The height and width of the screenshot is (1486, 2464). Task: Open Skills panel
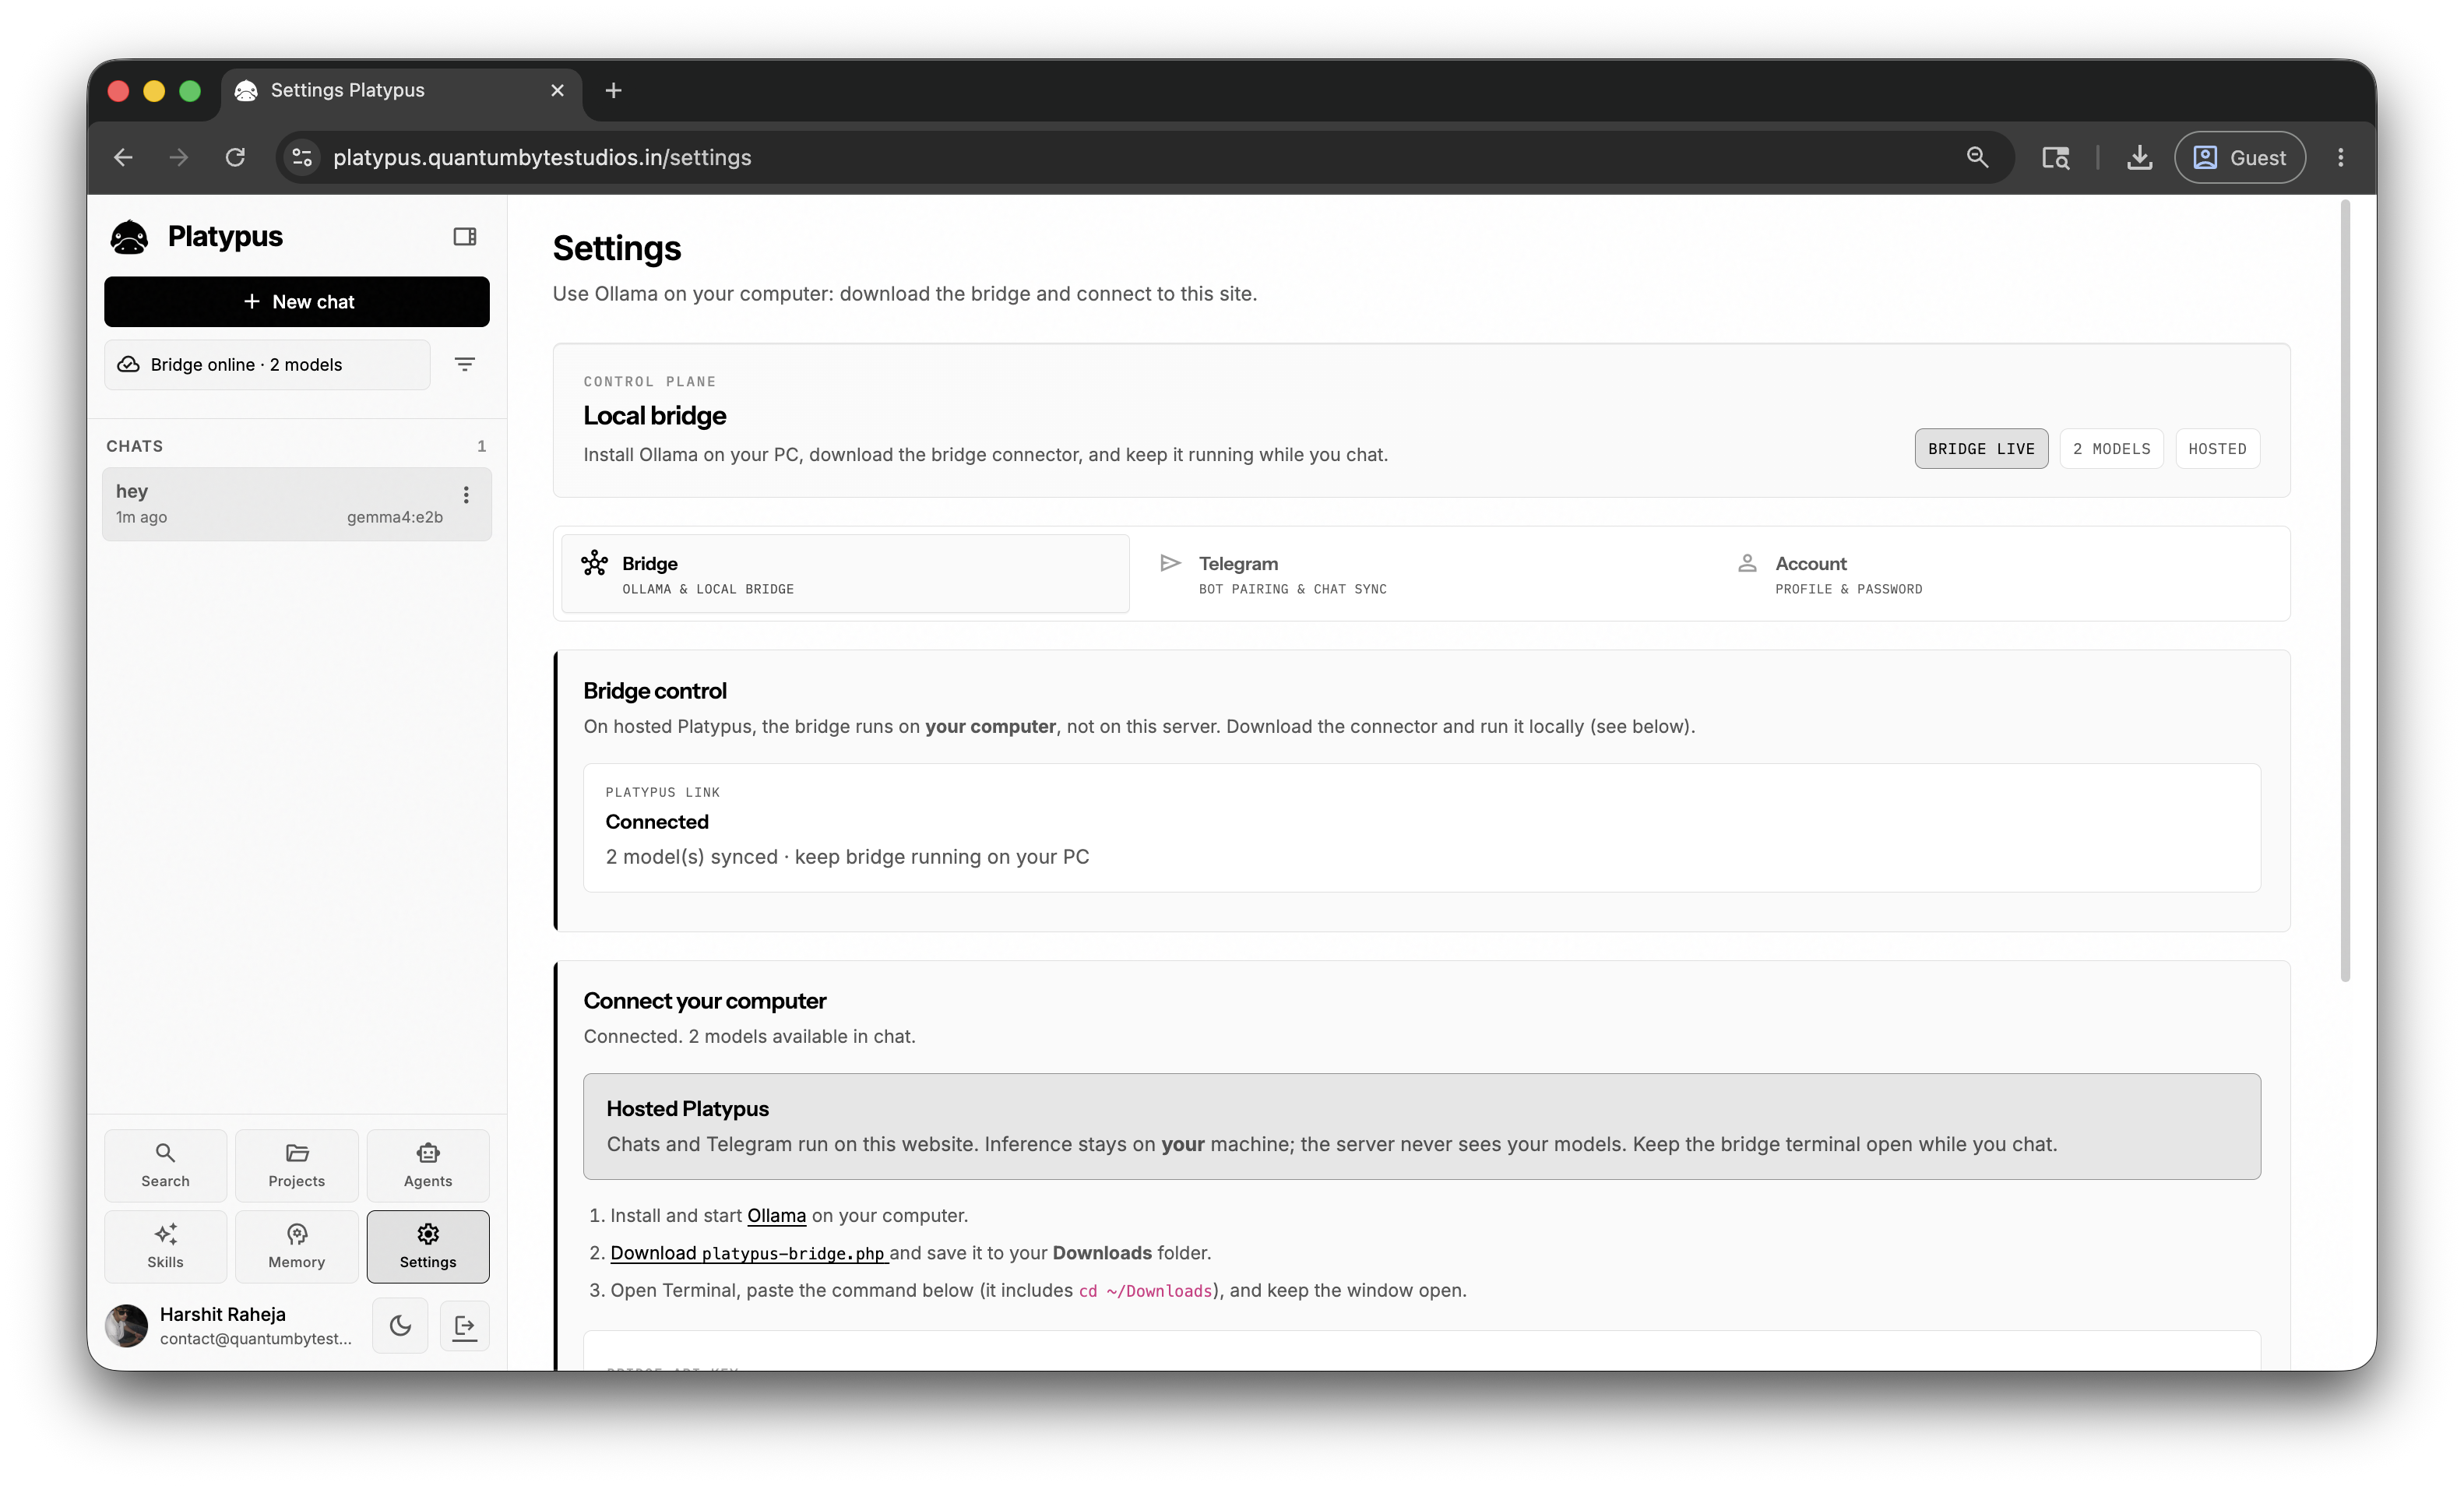pyautogui.click(x=165, y=1246)
